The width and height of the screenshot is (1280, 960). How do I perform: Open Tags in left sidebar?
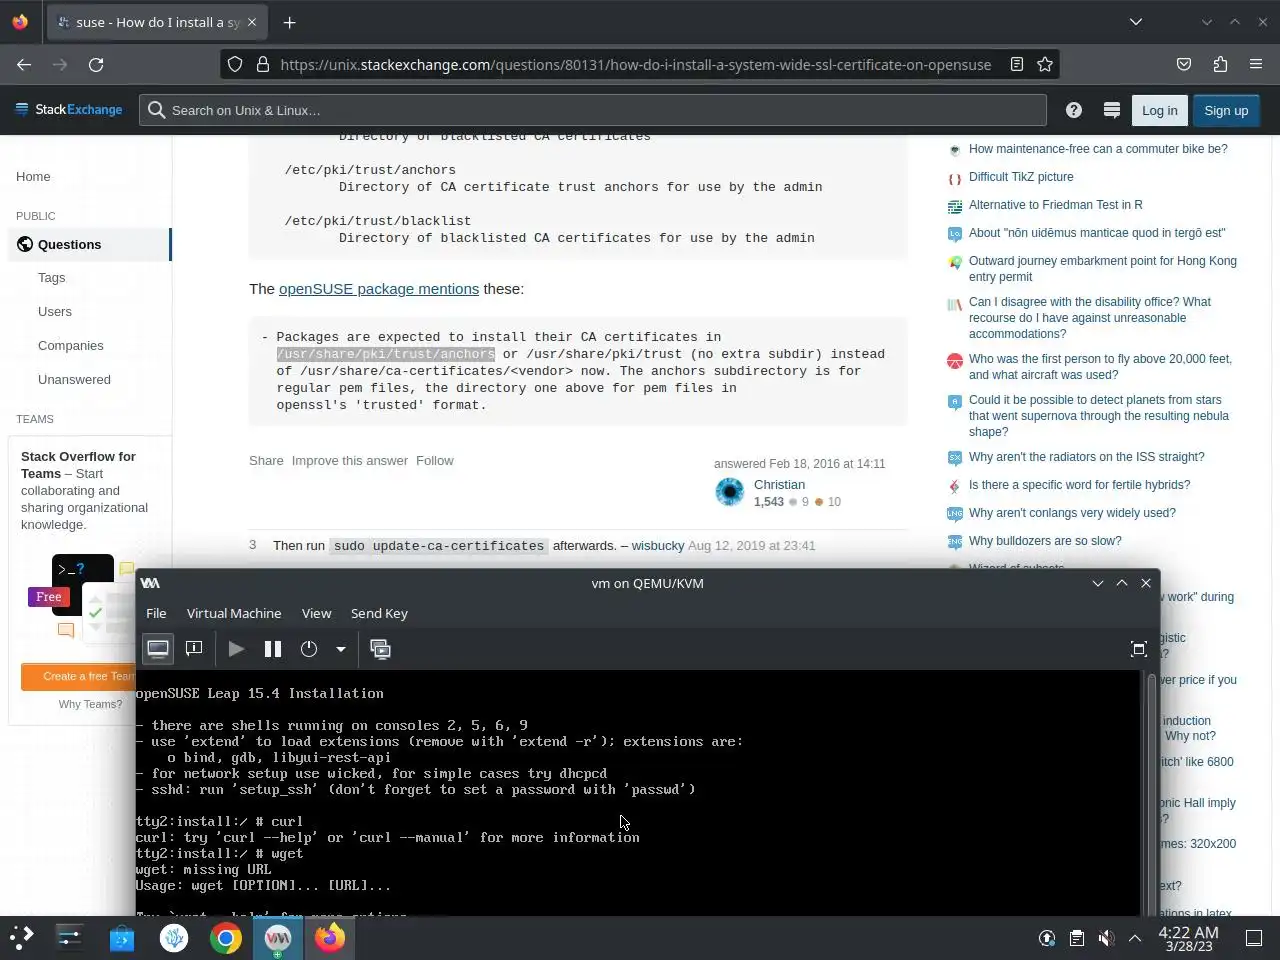[x=51, y=278]
